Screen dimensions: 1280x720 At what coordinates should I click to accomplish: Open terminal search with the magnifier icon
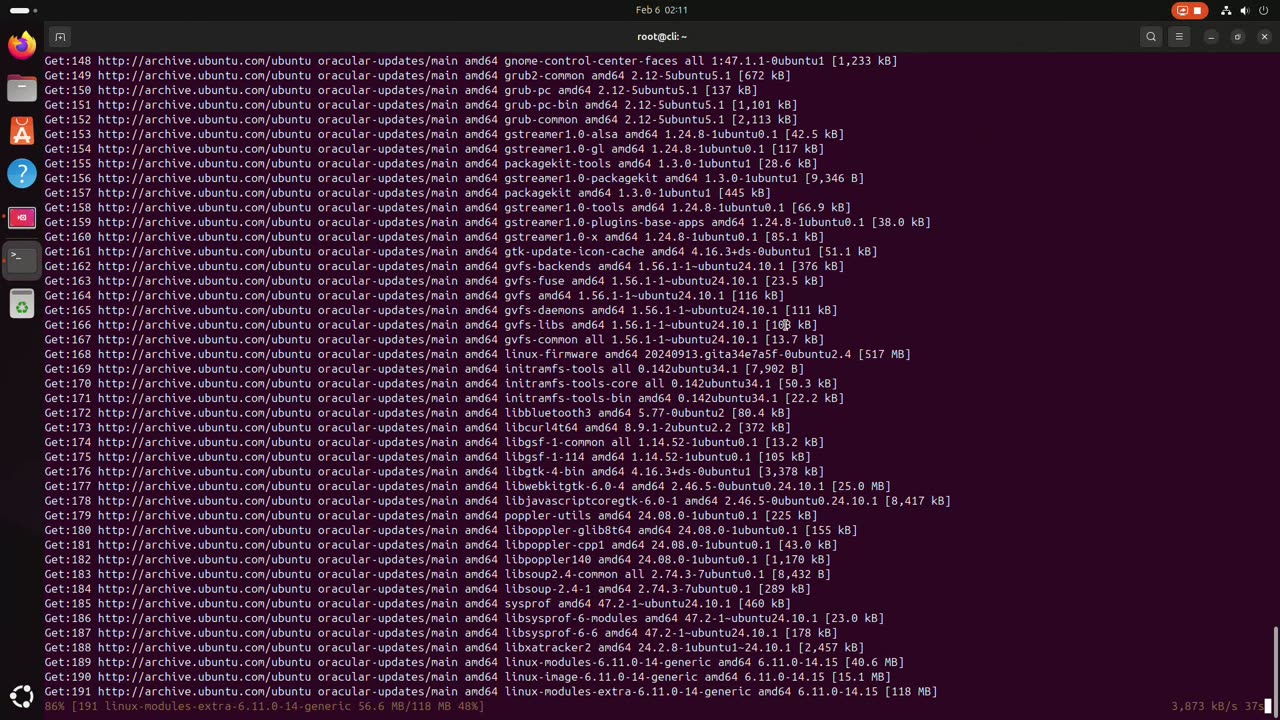pos(1151,37)
